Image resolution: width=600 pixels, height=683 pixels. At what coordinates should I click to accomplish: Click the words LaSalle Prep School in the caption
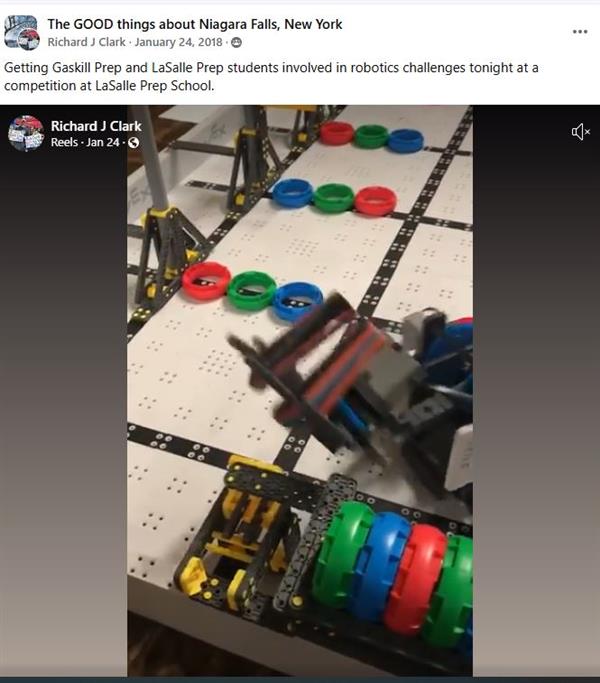(x=154, y=85)
